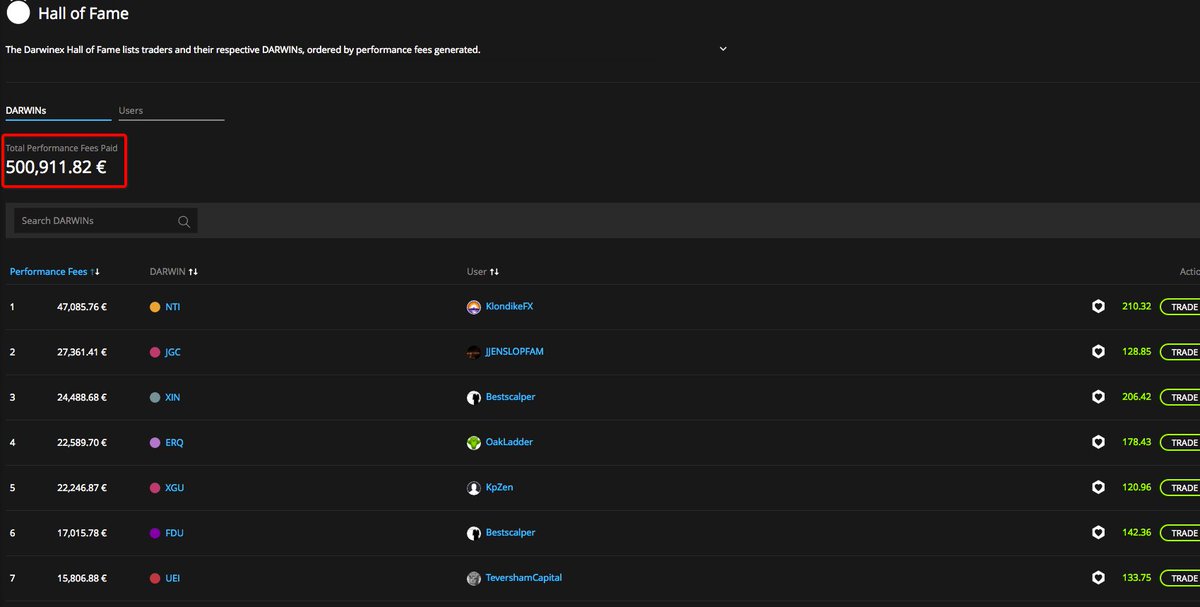Open the XIN DARWIN link
Viewport: 1200px width, 607px height.
[172, 397]
